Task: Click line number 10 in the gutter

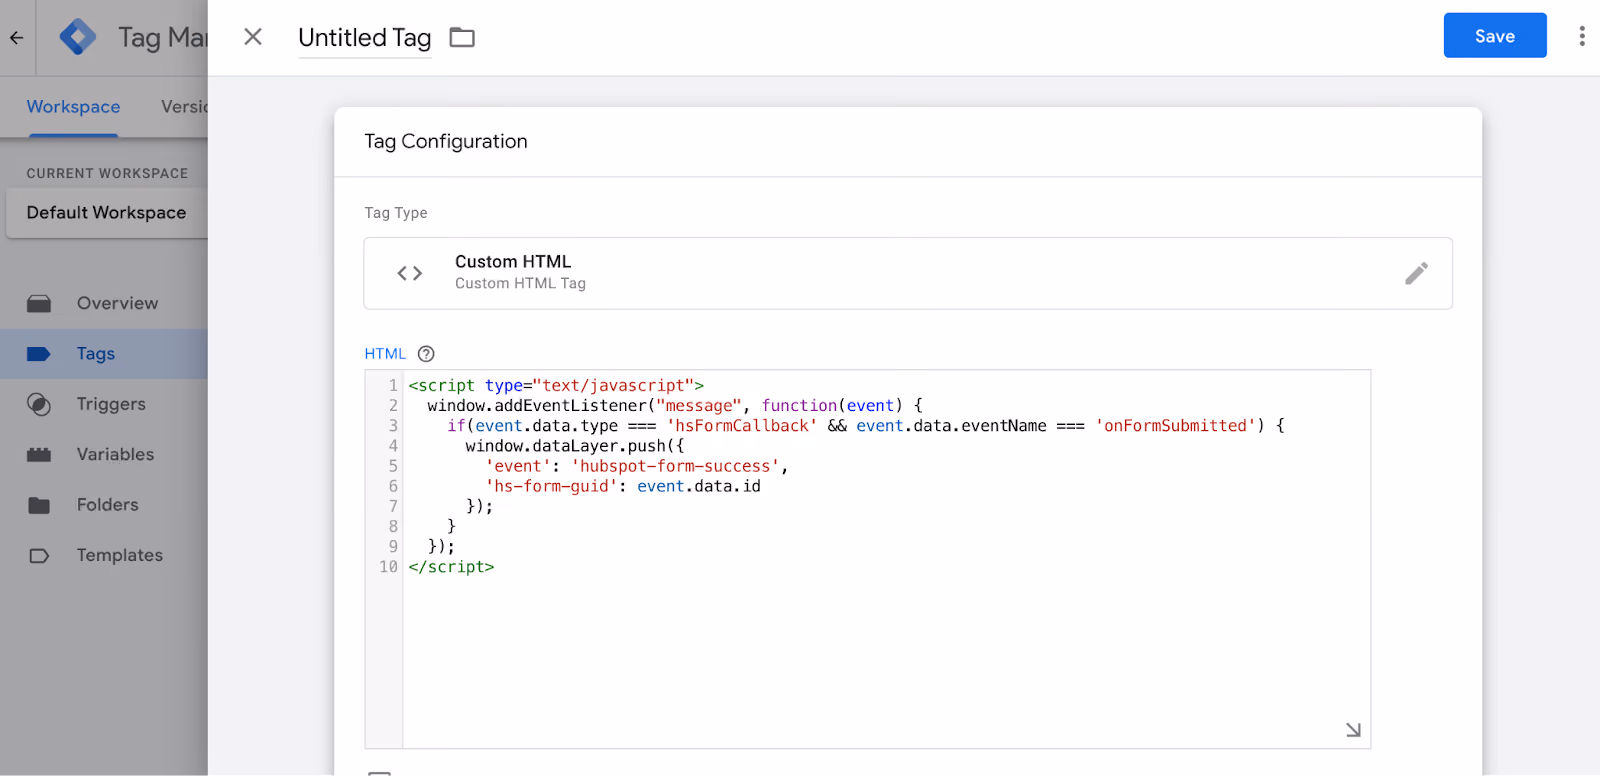Action: 388,567
